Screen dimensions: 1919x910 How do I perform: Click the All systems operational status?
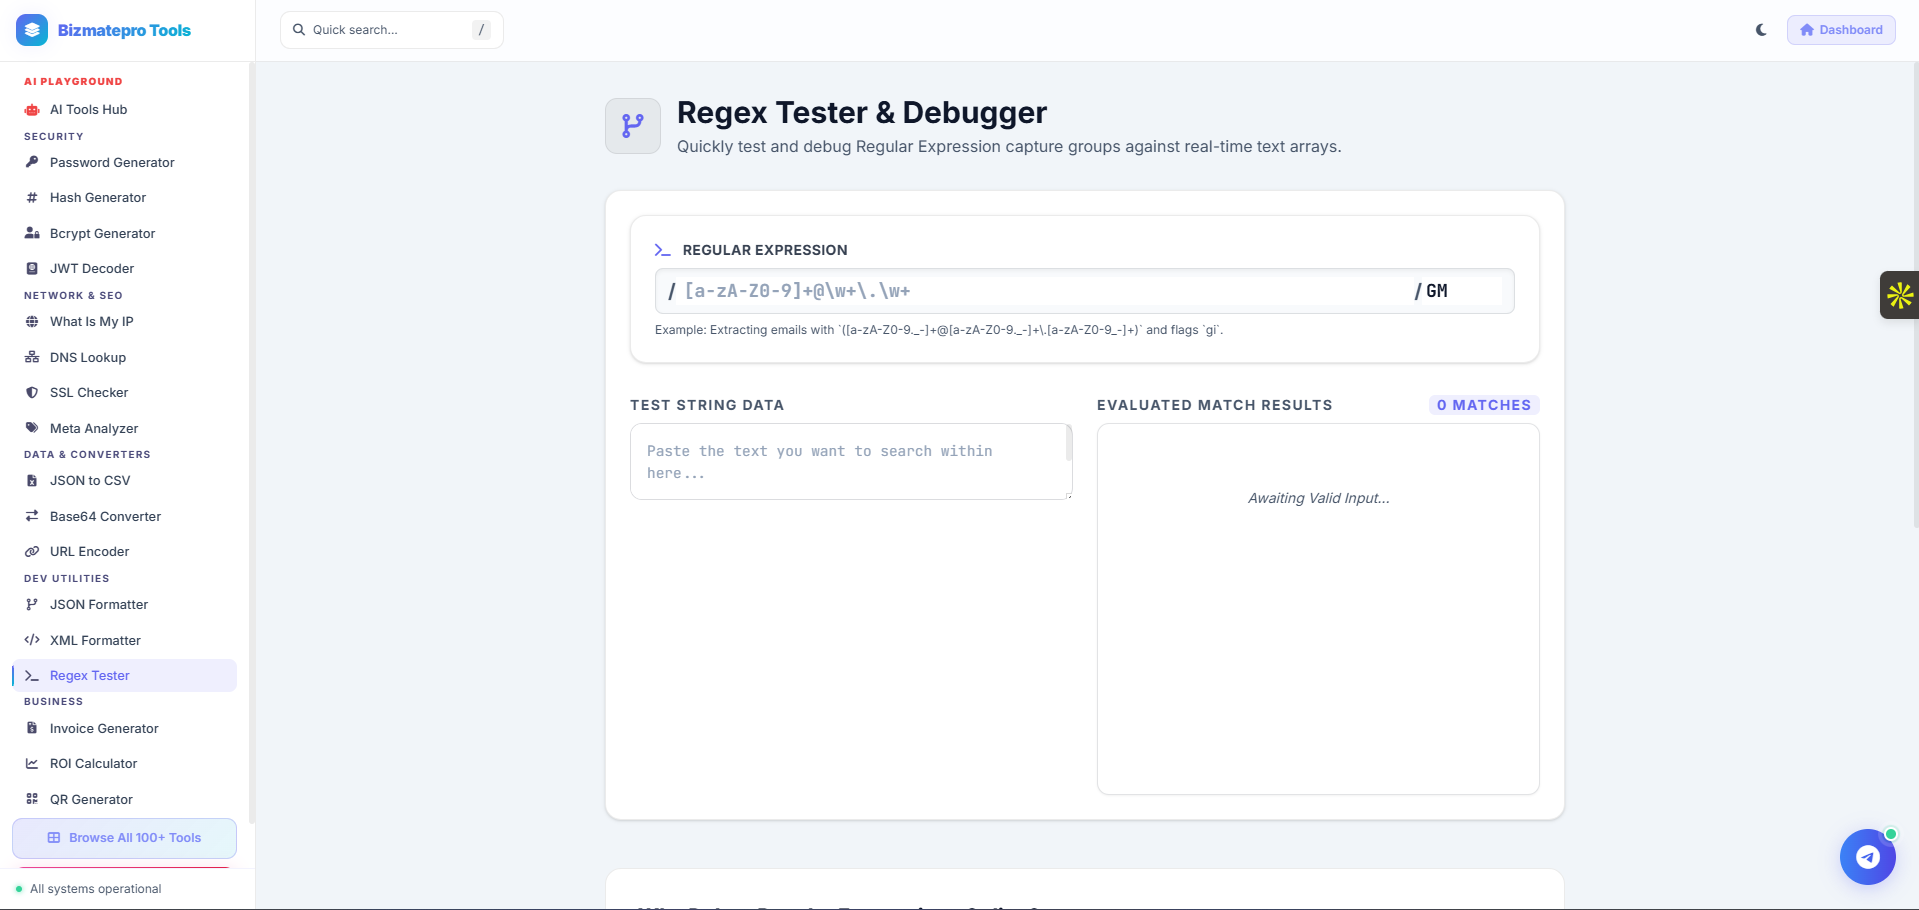click(96, 889)
